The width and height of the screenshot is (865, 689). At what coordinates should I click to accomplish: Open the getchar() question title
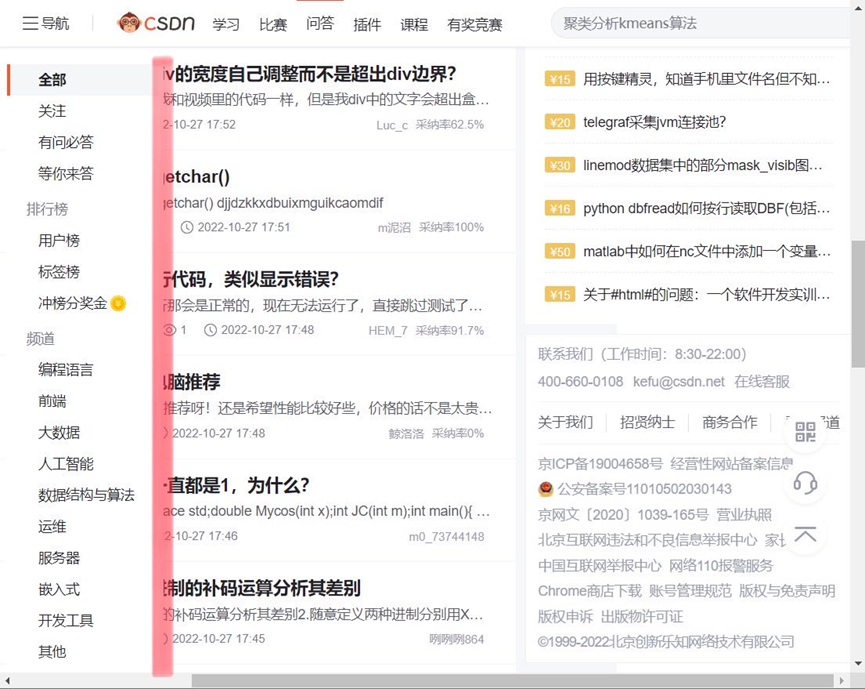tap(197, 177)
